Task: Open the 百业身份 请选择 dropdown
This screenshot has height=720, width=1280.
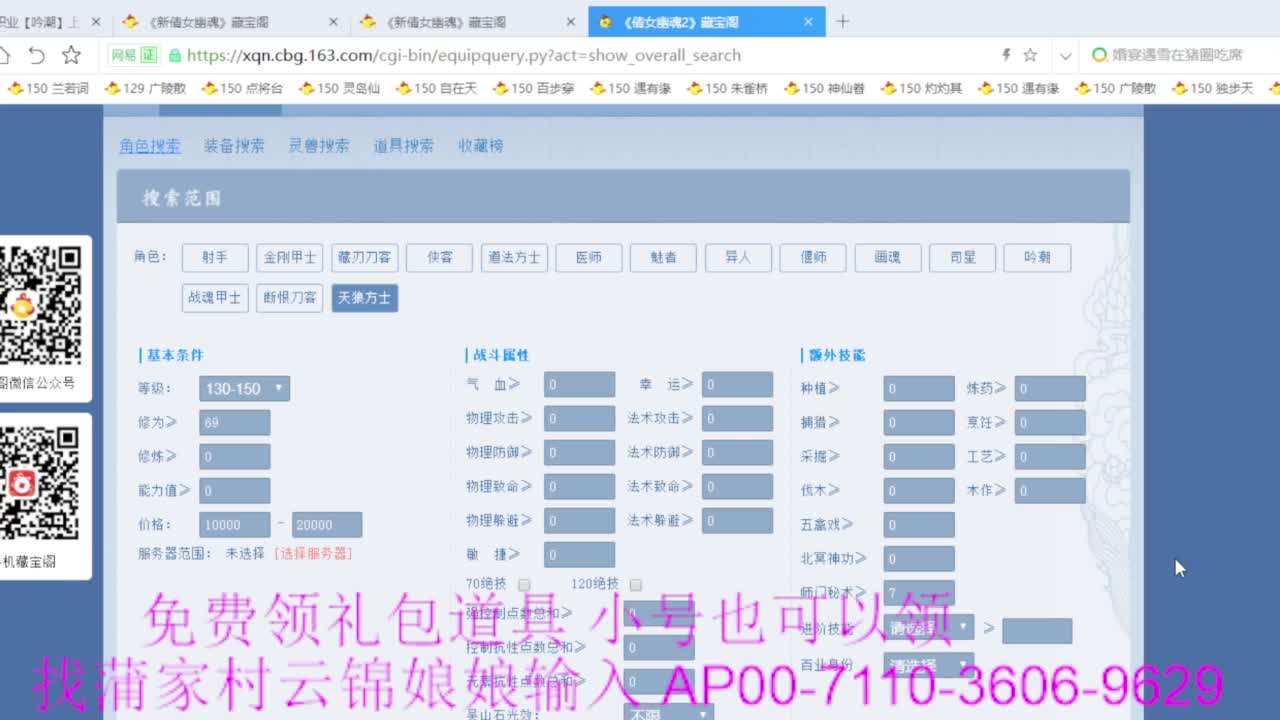Action: click(928, 663)
